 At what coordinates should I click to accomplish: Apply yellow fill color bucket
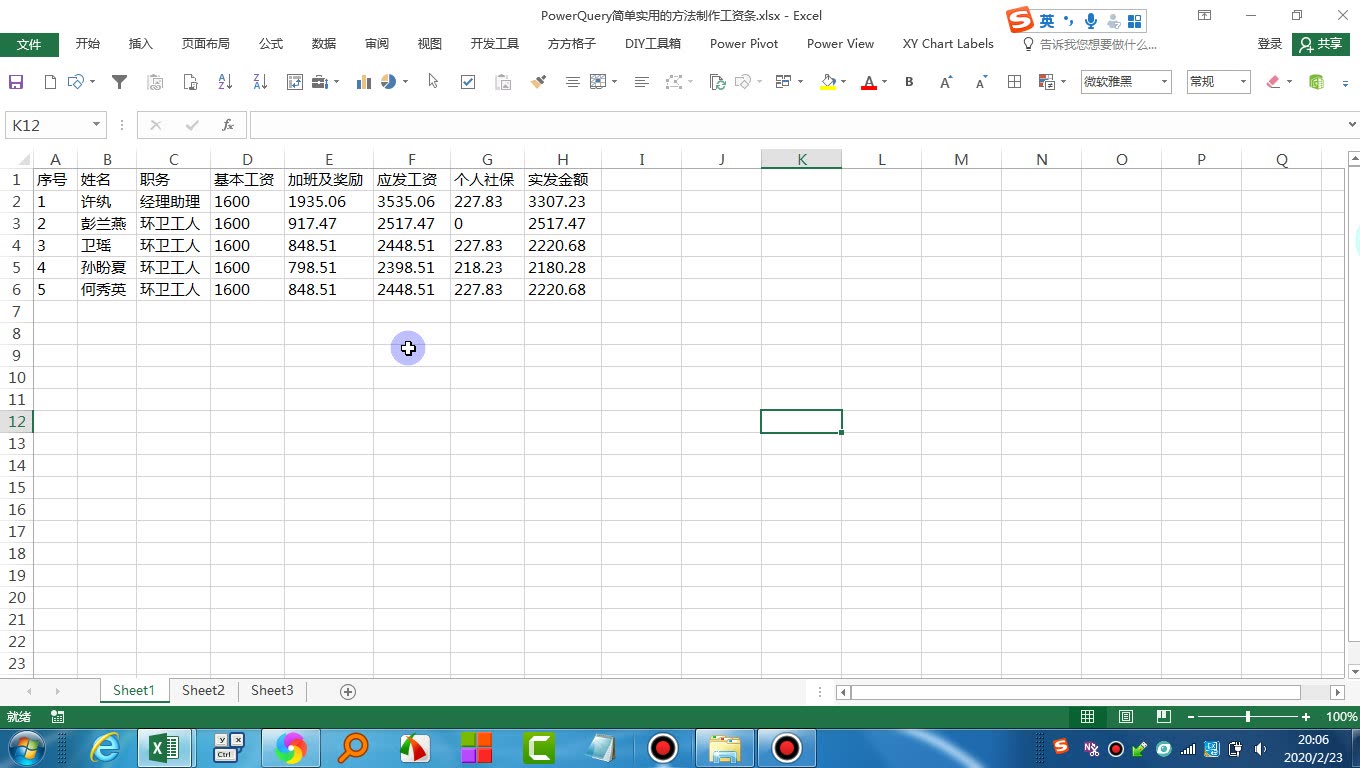click(827, 82)
